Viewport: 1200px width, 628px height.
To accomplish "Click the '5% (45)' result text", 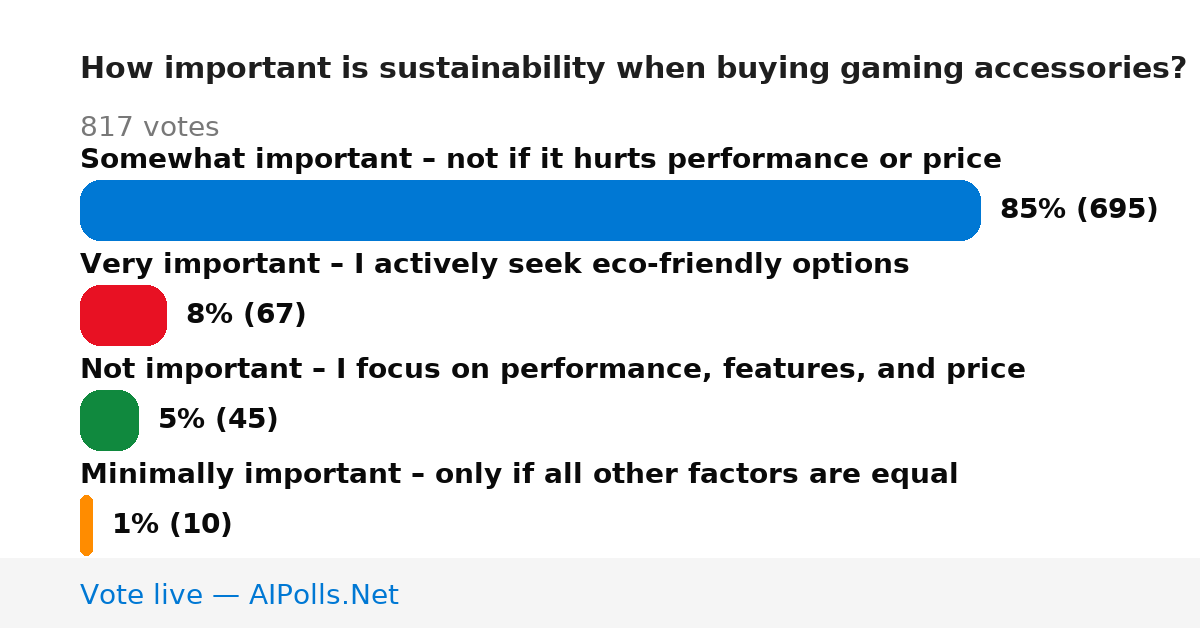I will coord(218,420).
